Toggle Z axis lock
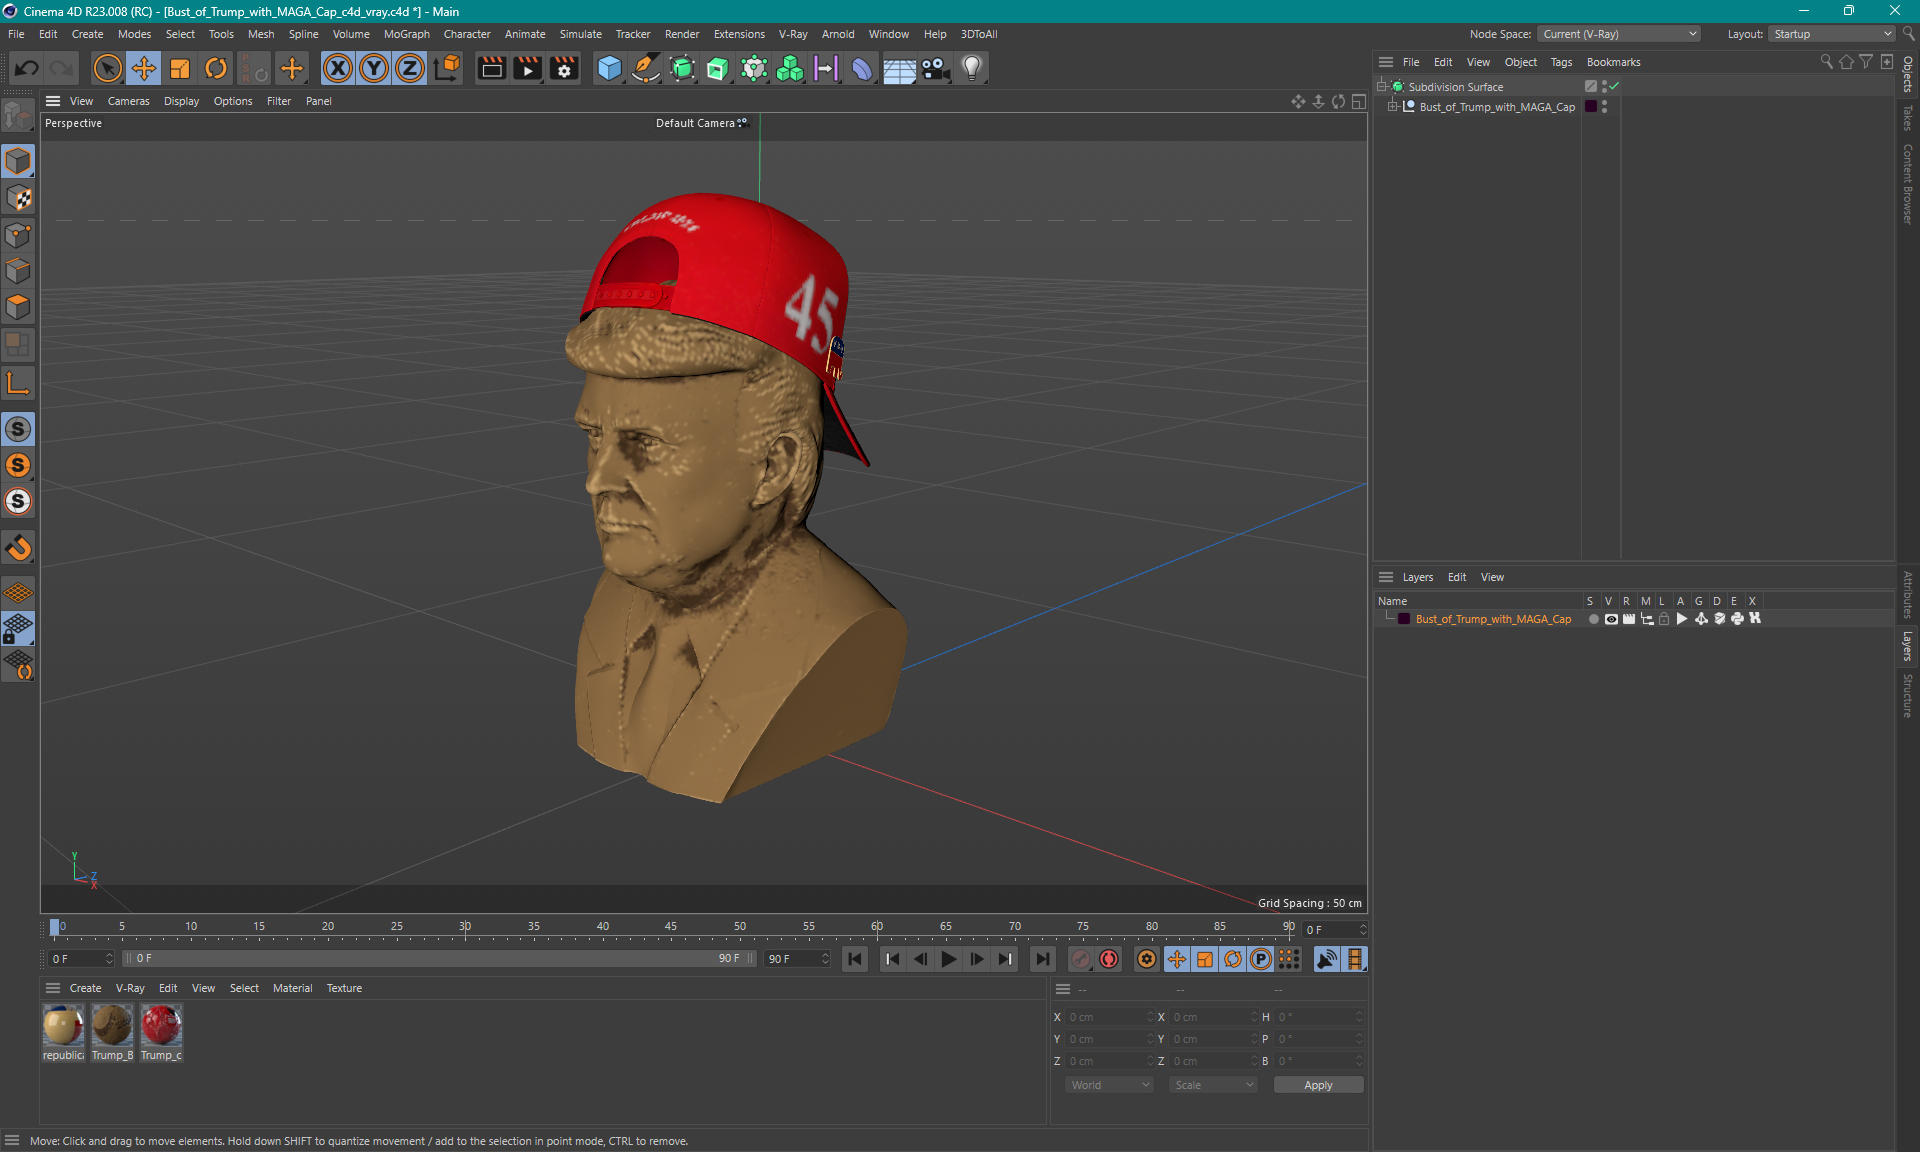The width and height of the screenshot is (1920, 1152). (x=410, y=68)
